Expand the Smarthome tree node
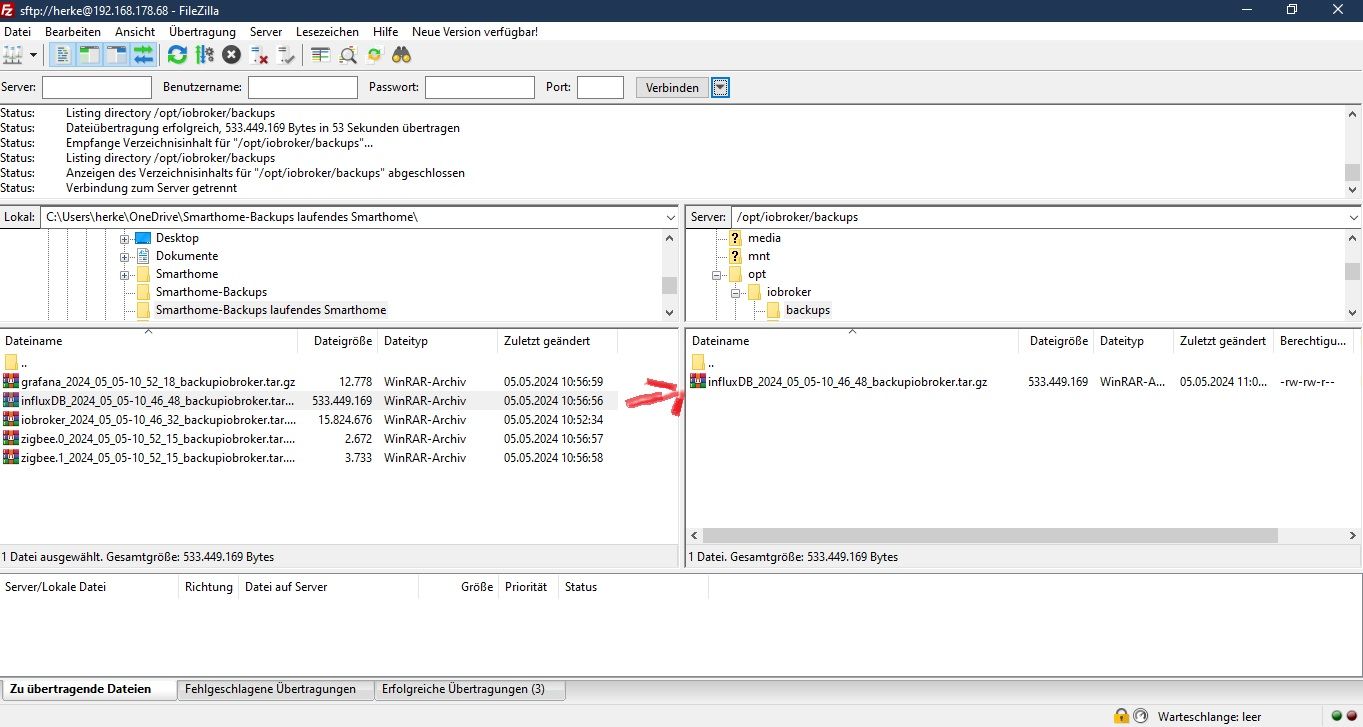The width and height of the screenshot is (1363, 727). coord(125,274)
